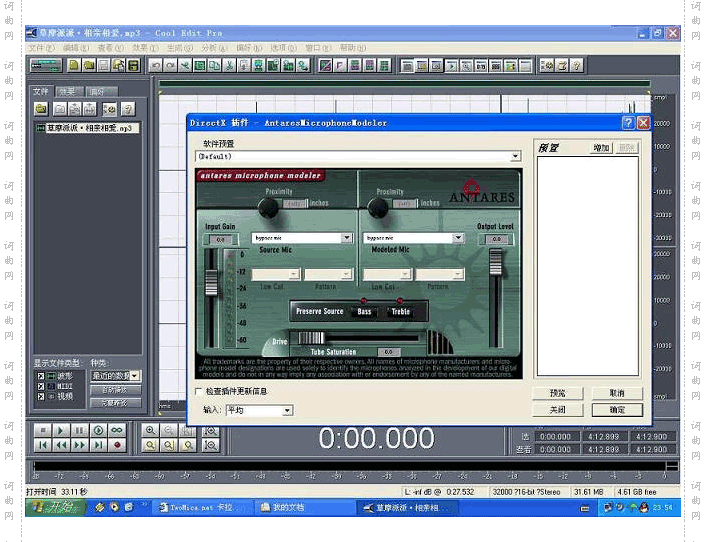Jump to the end with go-to-end button

(98, 445)
